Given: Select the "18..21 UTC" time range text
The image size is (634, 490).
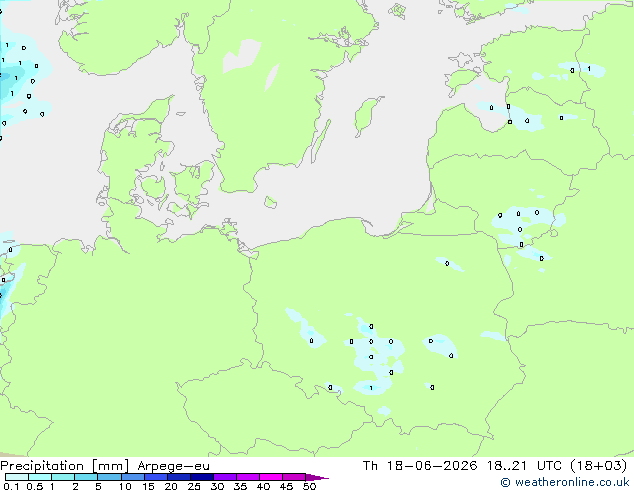Looking at the screenshot, I should tap(524, 466).
